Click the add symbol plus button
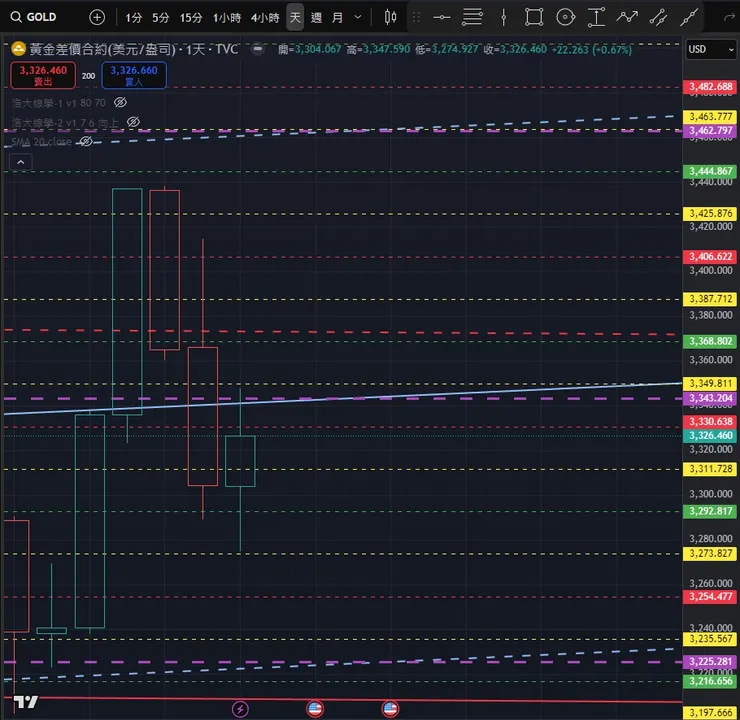 click(x=97, y=17)
